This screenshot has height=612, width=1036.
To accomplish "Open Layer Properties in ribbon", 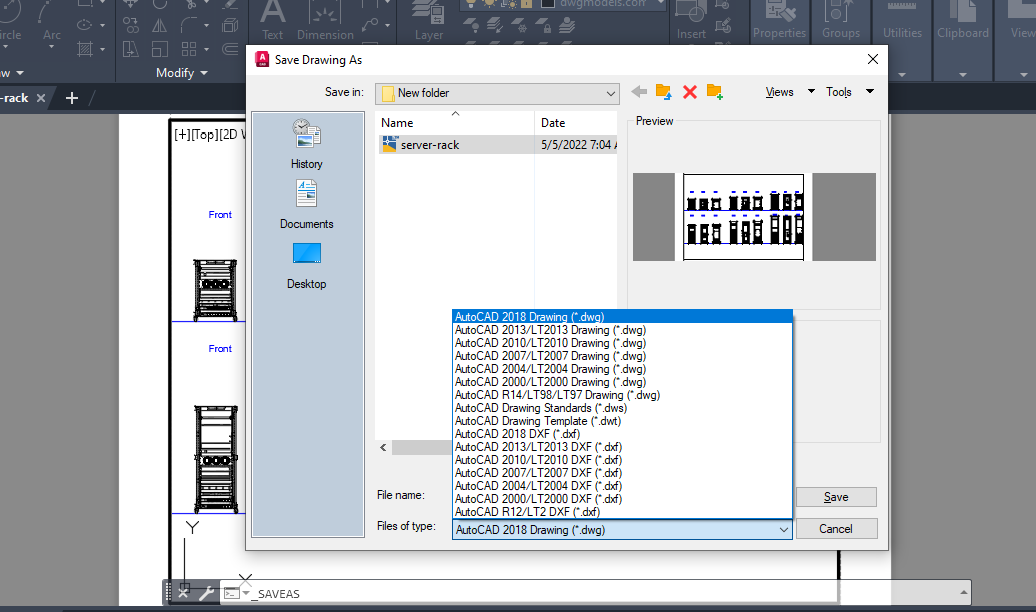I will pyautogui.click(x=429, y=21).
